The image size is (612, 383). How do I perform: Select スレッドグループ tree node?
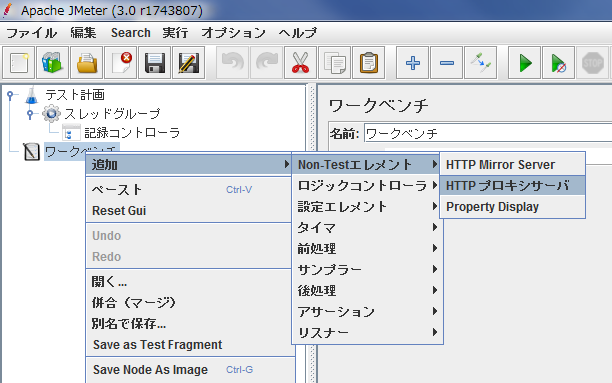tap(112, 114)
